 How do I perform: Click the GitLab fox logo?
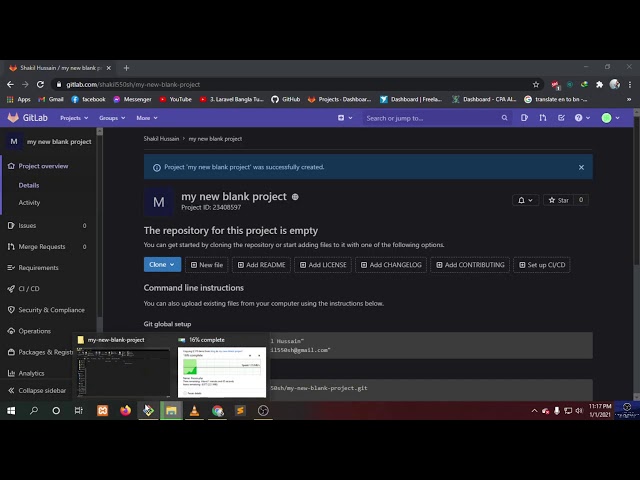pyautogui.click(x=13, y=118)
